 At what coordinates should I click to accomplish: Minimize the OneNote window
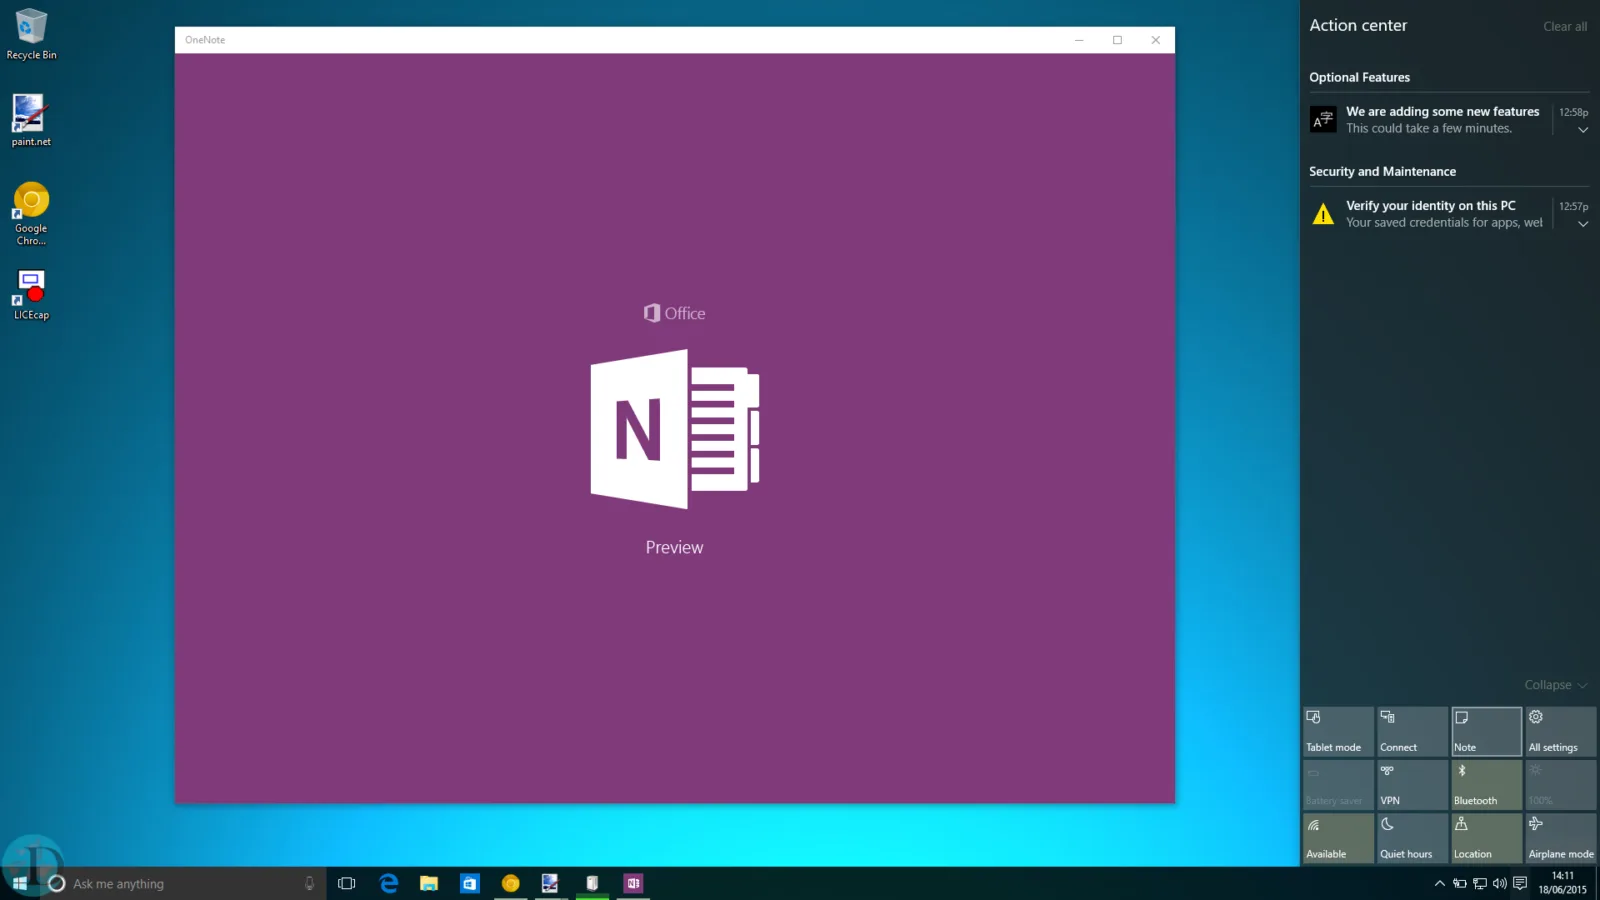pyautogui.click(x=1079, y=40)
